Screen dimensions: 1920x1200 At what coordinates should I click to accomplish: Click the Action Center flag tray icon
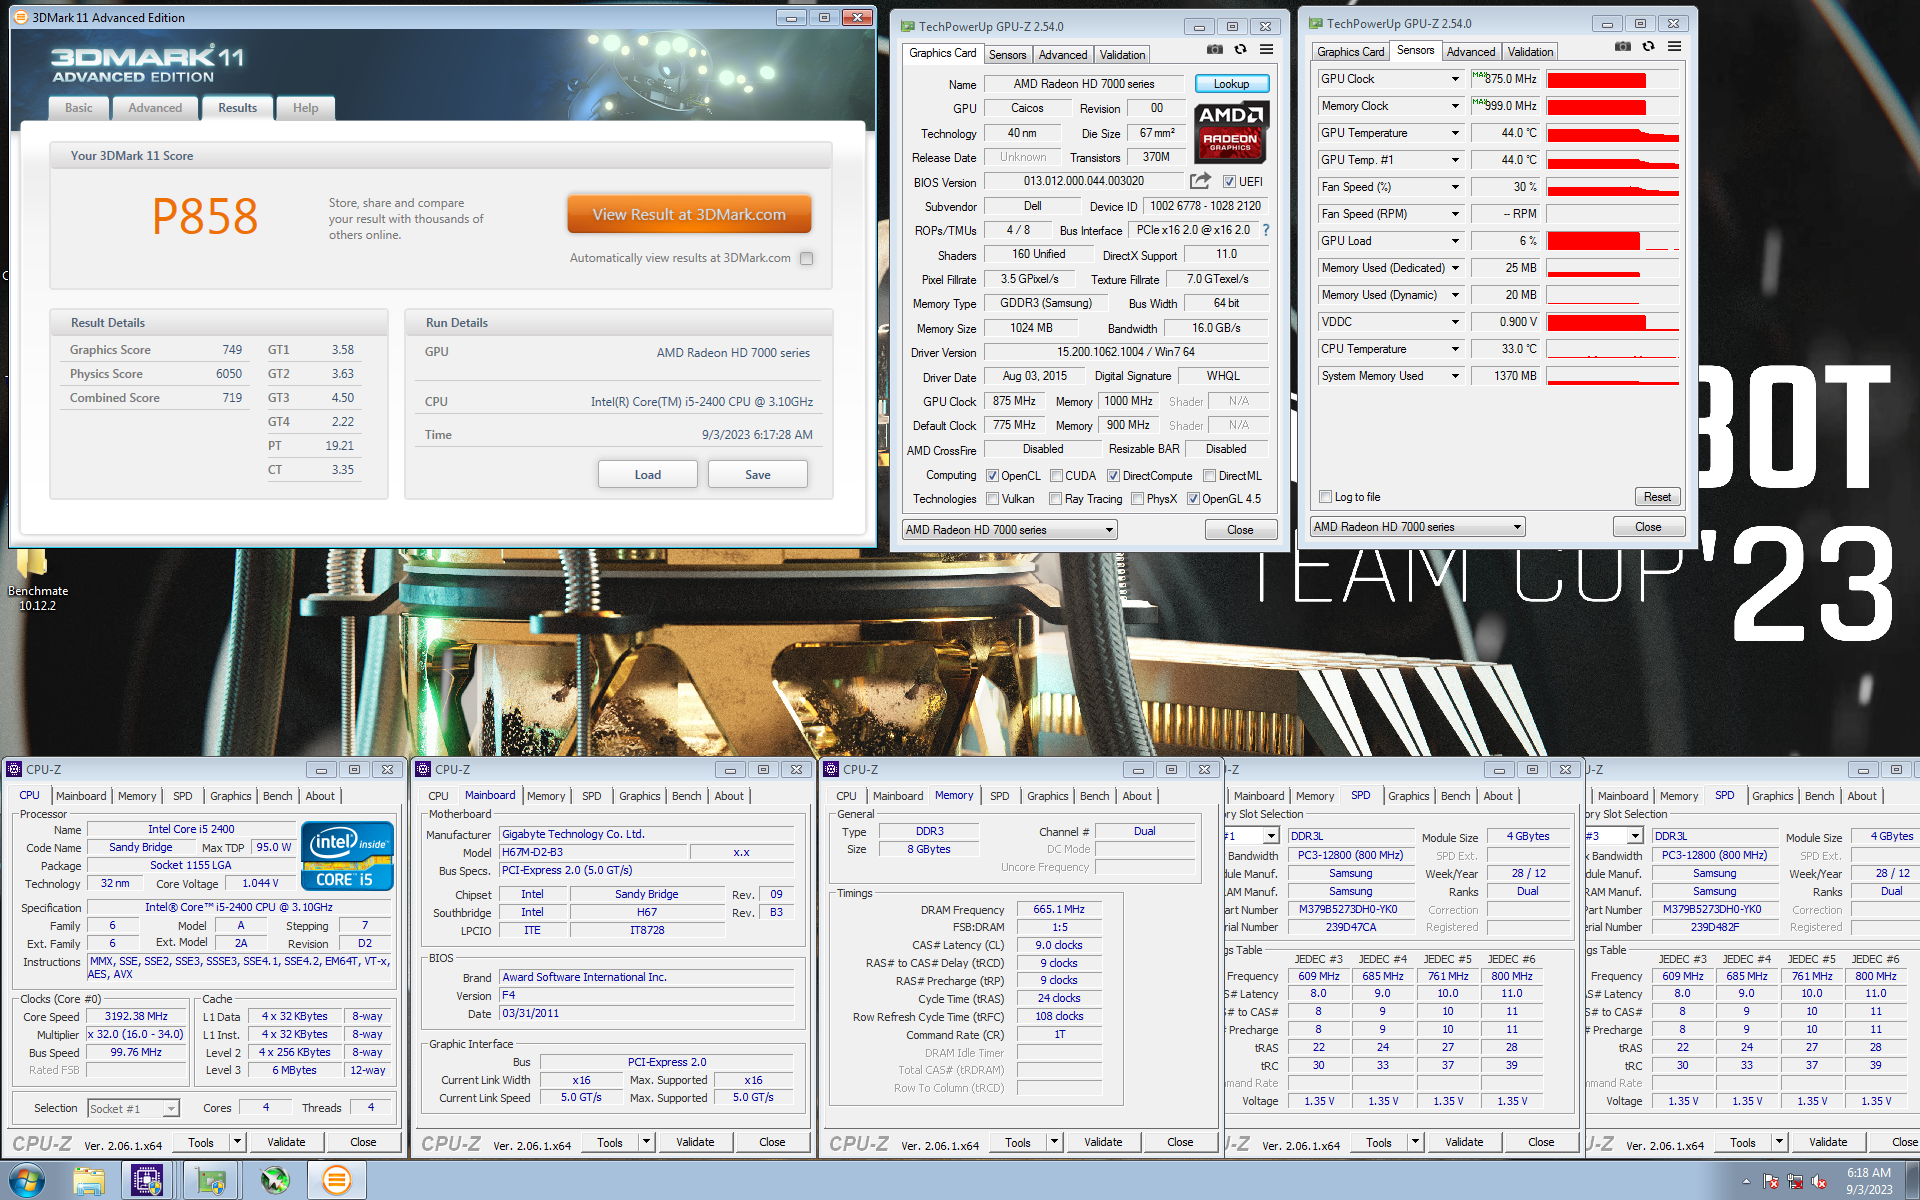1771,1182
